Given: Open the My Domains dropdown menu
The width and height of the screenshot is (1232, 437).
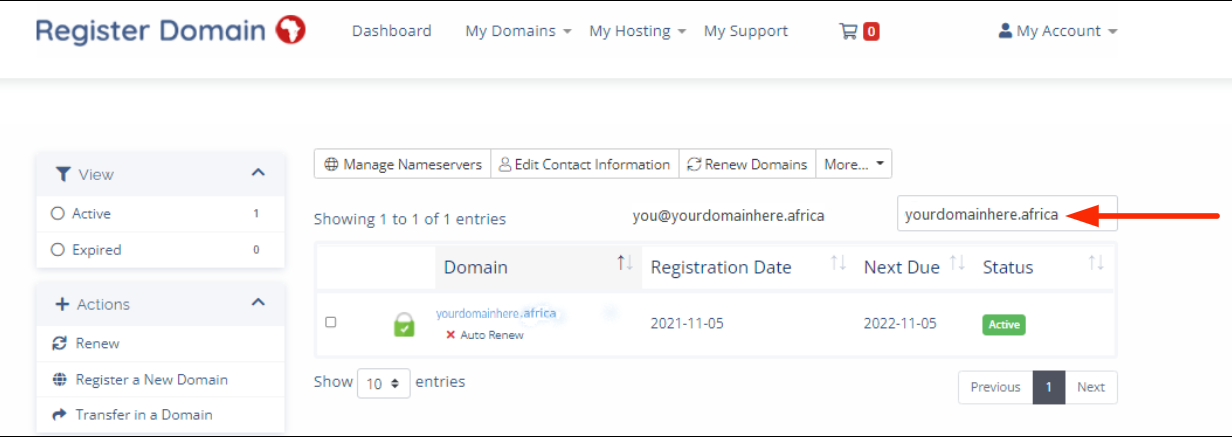Looking at the screenshot, I should pyautogui.click(x=518, y=31).
